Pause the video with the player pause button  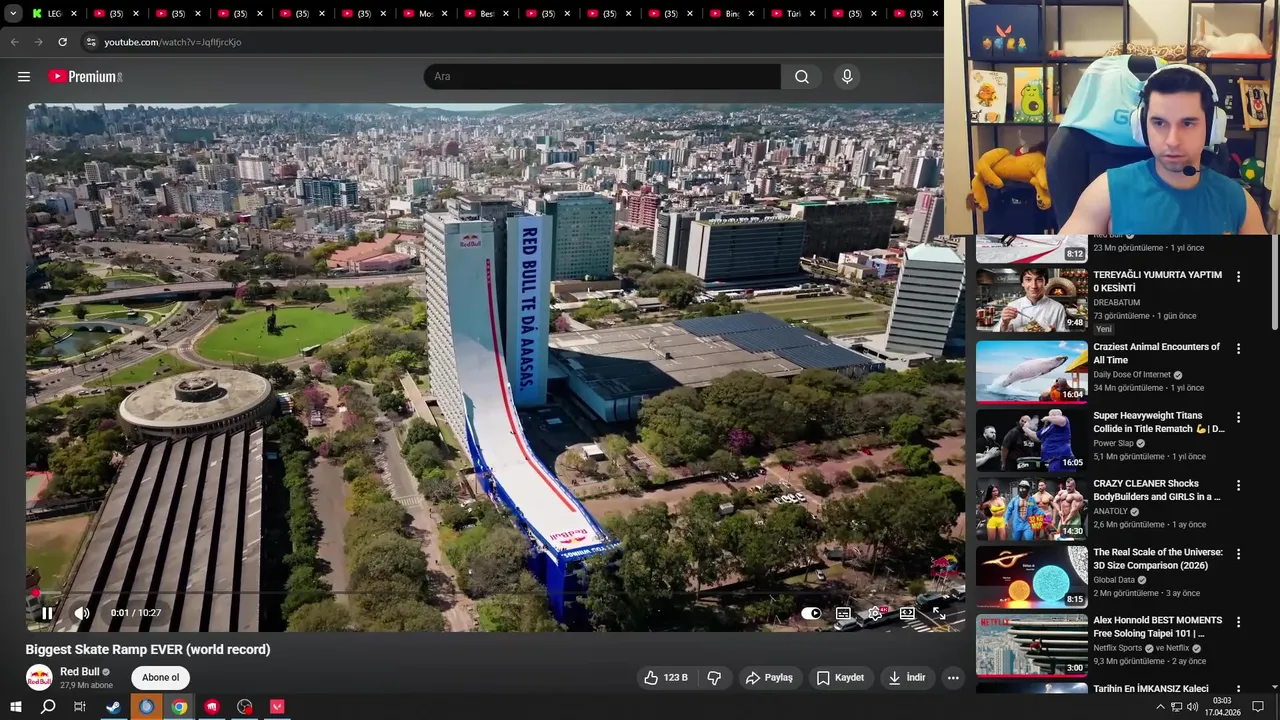(x=47, y=613)
